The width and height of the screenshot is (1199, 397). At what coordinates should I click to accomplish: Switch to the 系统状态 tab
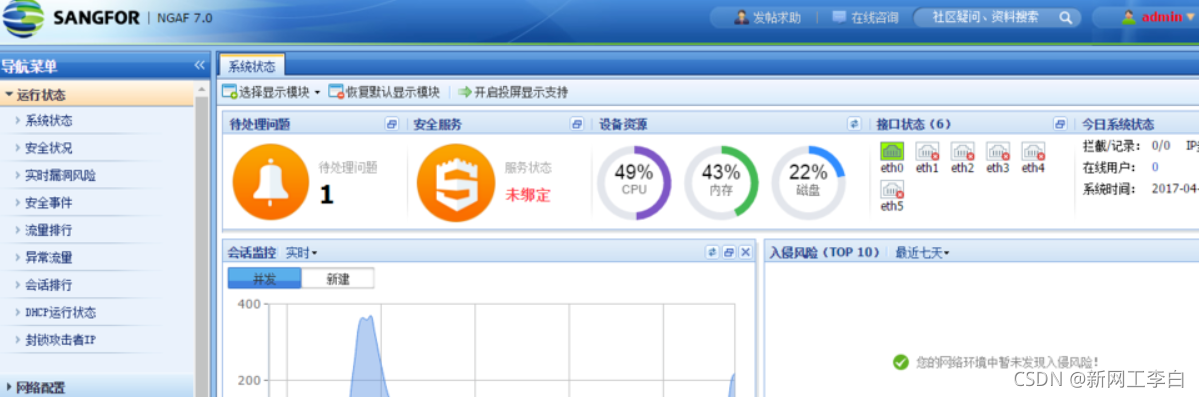[252, 66]
